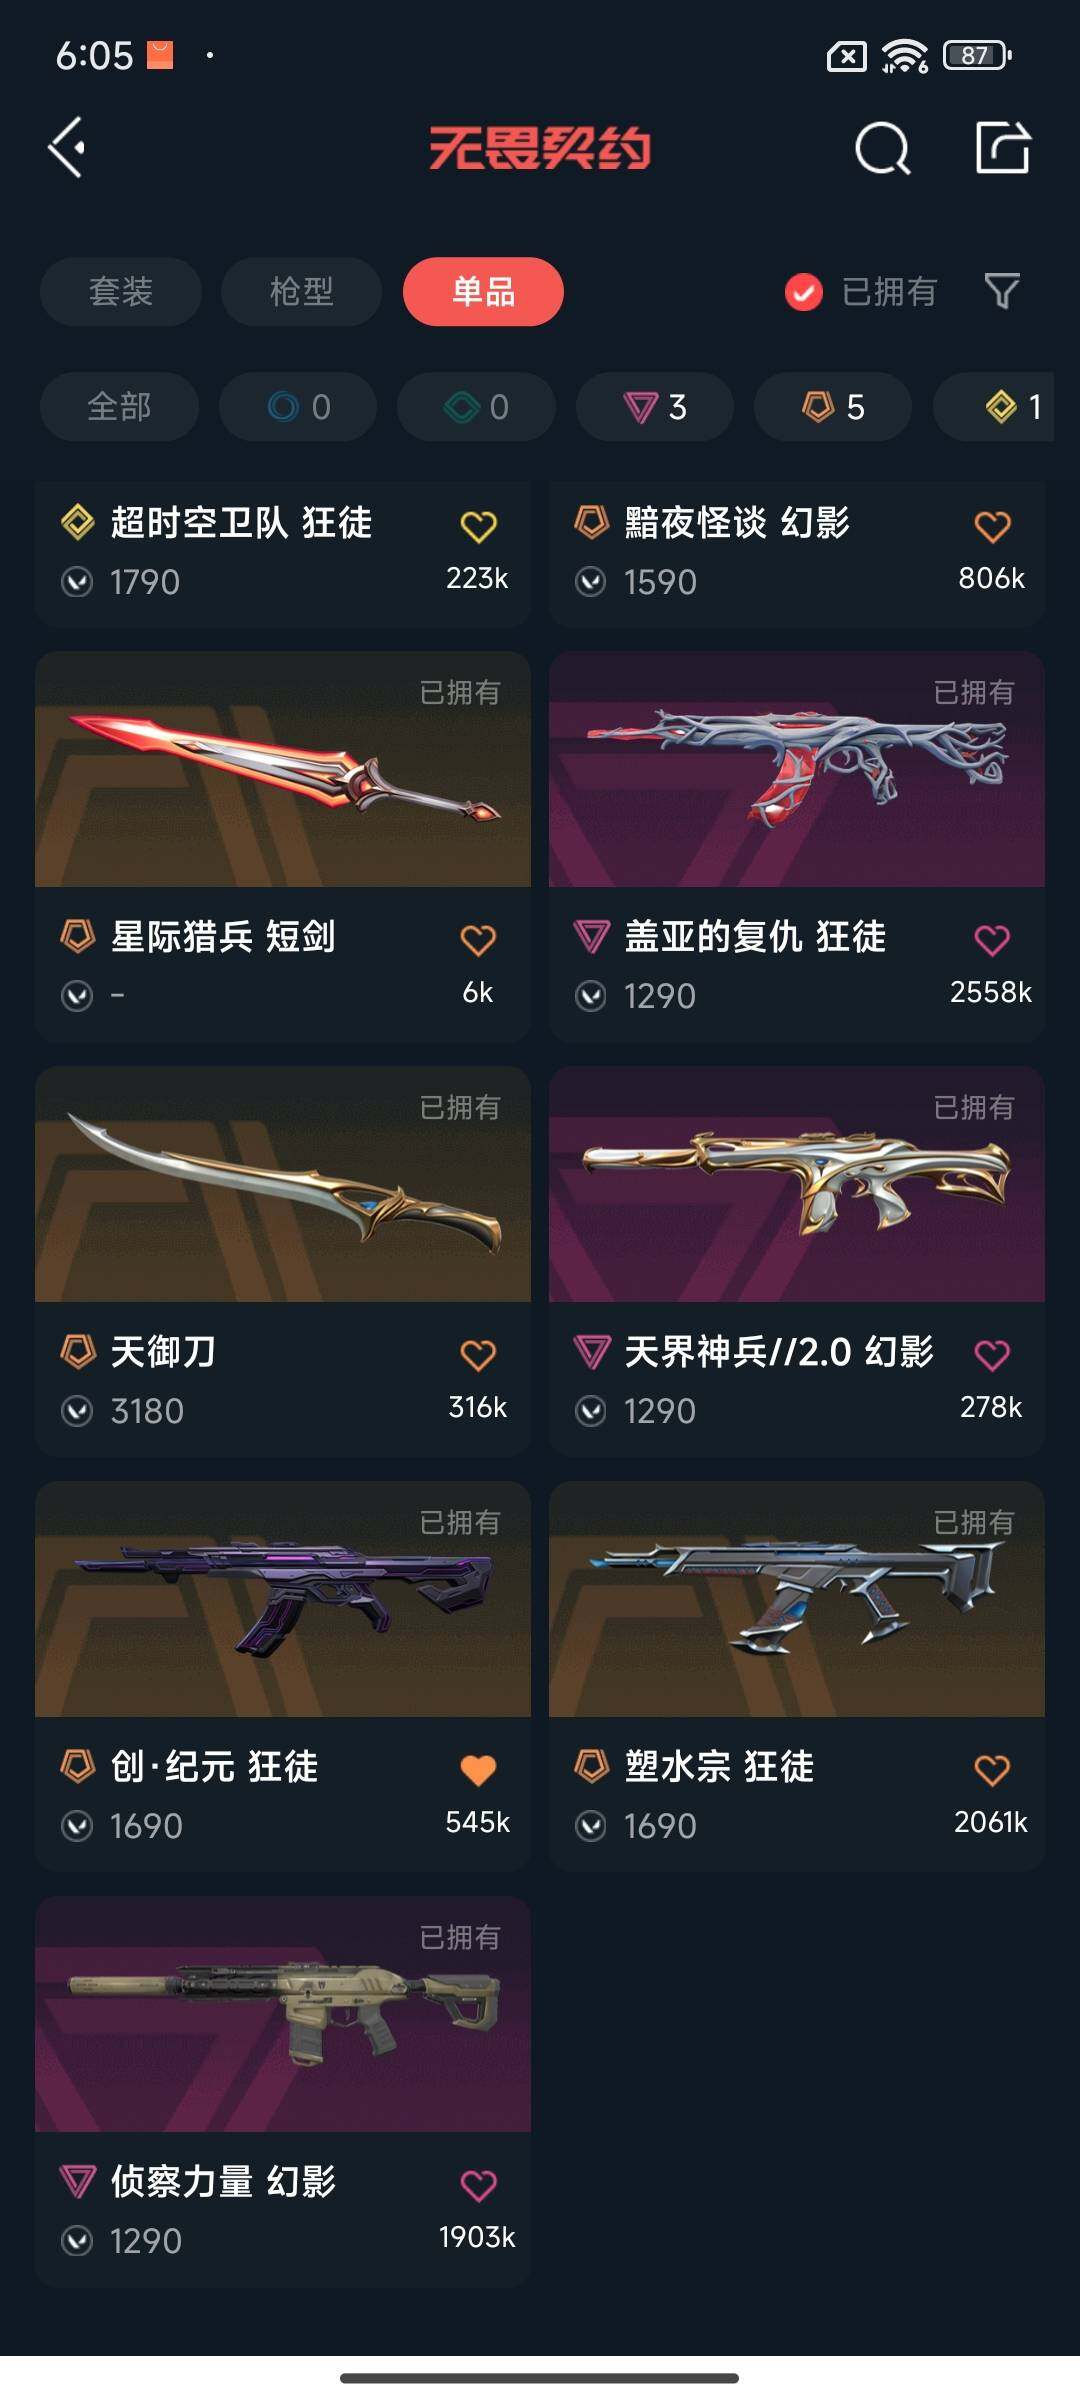The height and width of the screenshot is (2400, 1080).
Task: Open the 天御刀 knife thumbnail
Action: (283, 1184)
